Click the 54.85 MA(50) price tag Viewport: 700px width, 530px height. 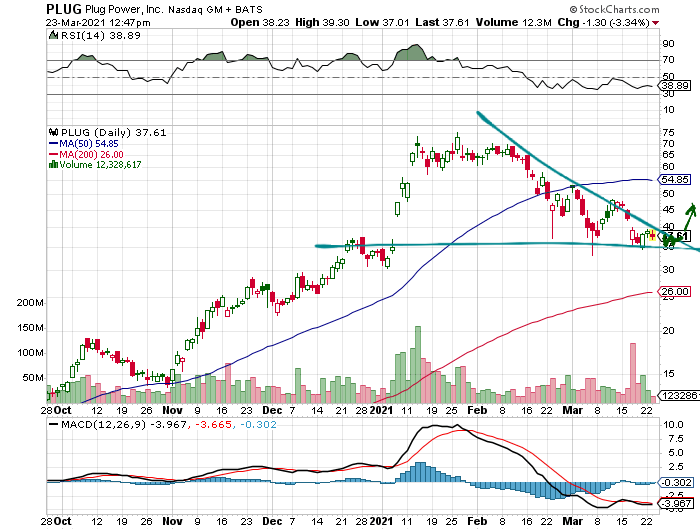675,179
